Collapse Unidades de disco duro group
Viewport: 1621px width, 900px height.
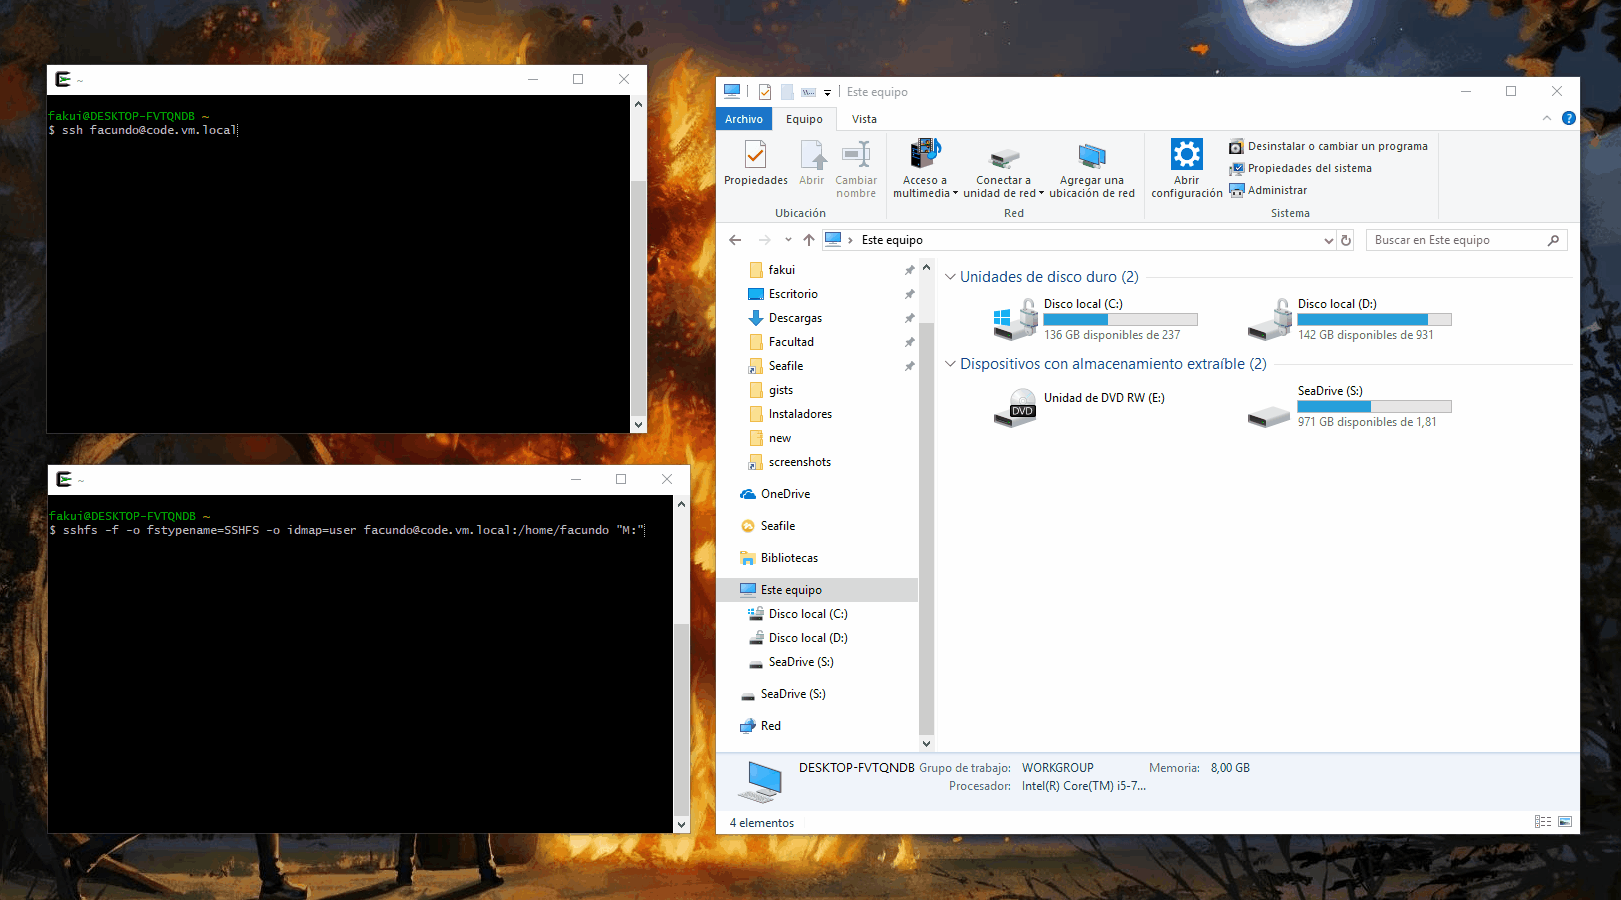click(x=950, y=277)
